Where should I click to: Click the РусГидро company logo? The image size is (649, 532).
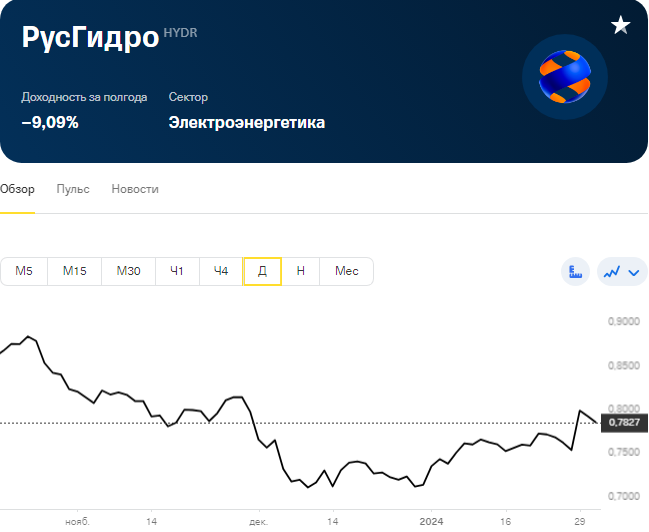tap(565, 77)
